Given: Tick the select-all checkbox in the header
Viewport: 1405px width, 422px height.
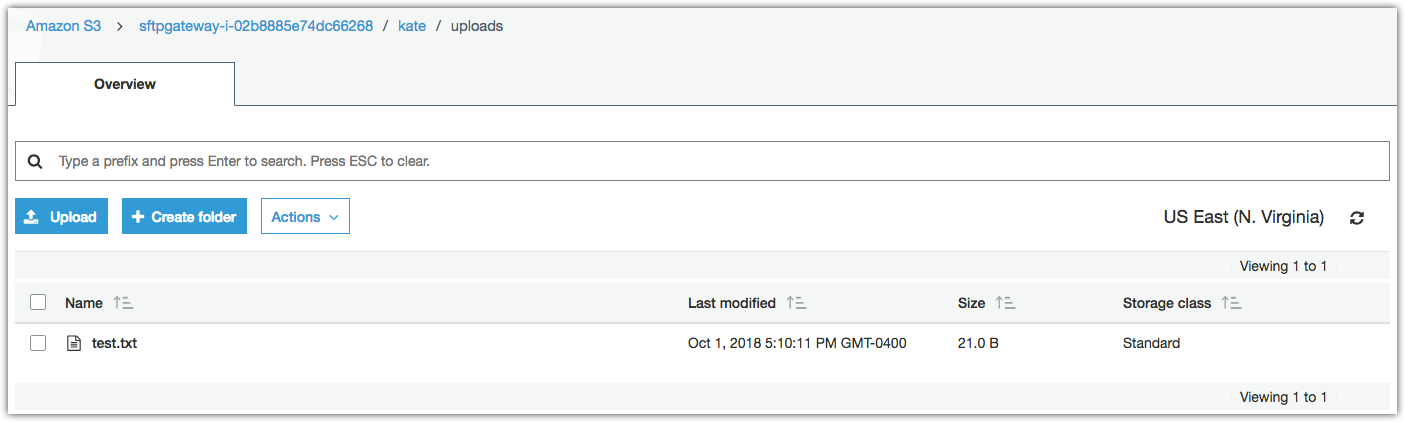Looking at the screenshot, I should point(38,302).
